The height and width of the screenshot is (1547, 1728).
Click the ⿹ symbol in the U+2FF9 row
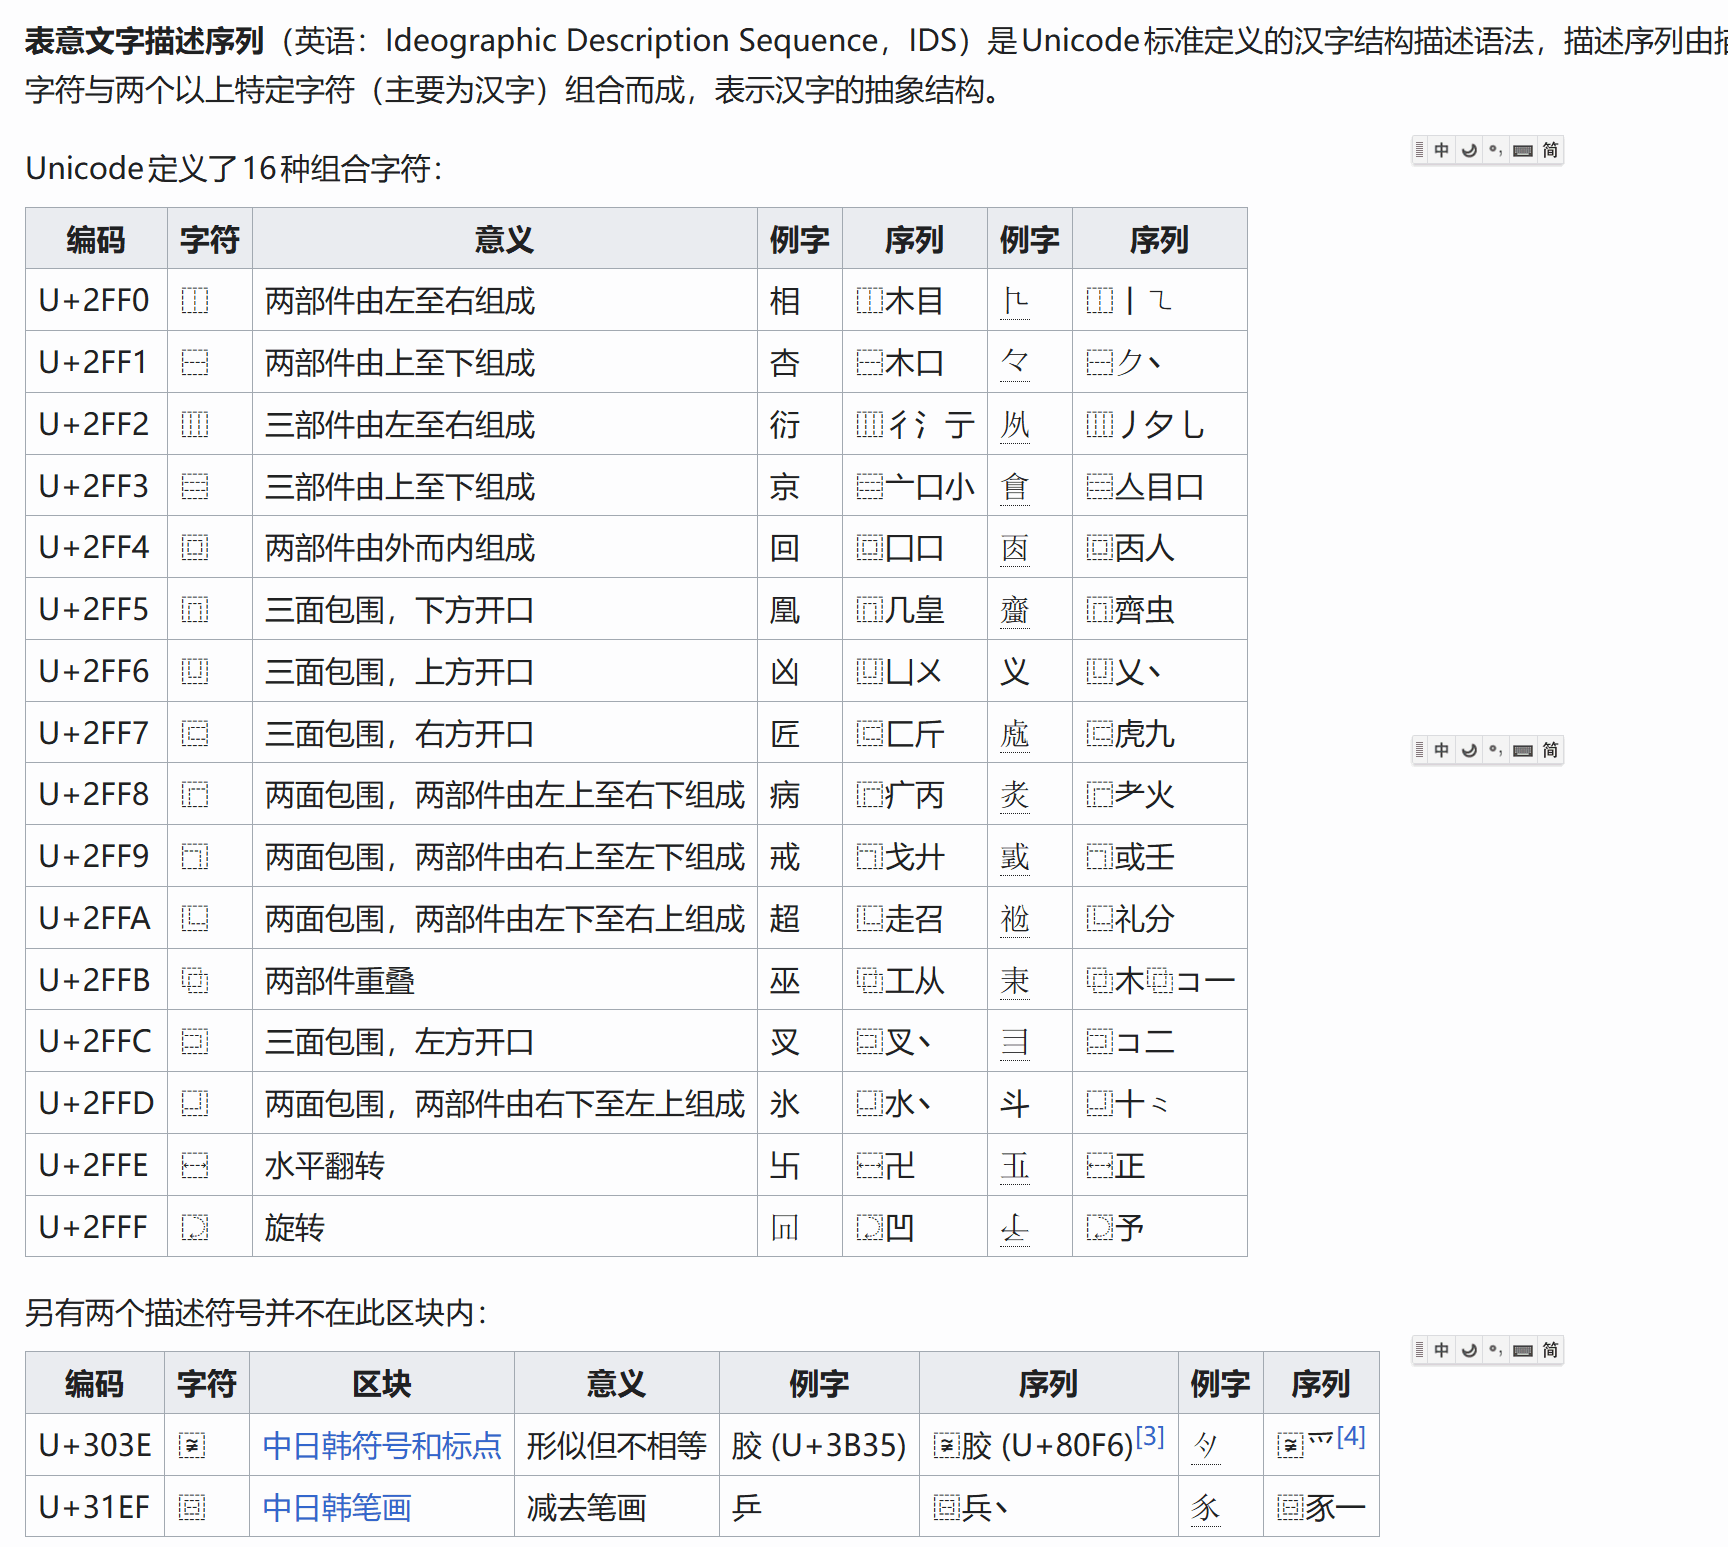195,856
